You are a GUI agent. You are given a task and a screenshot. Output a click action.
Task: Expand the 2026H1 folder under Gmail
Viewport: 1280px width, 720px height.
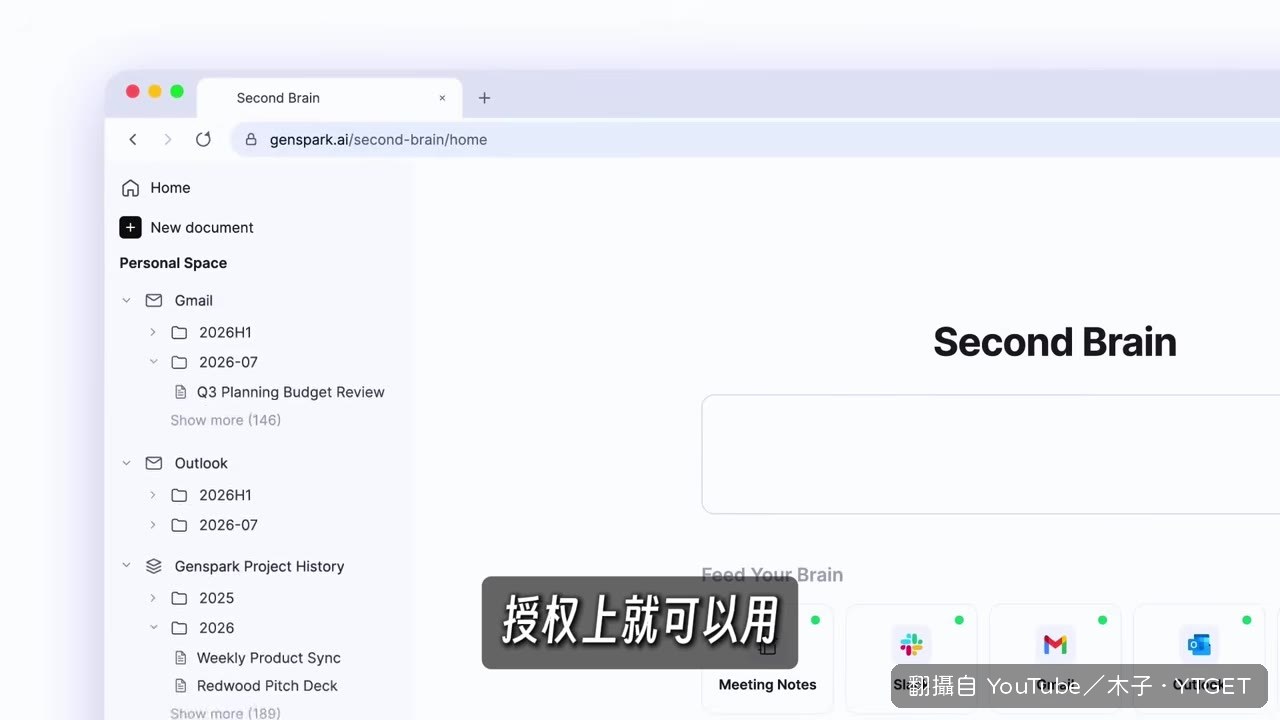point(152,332)
